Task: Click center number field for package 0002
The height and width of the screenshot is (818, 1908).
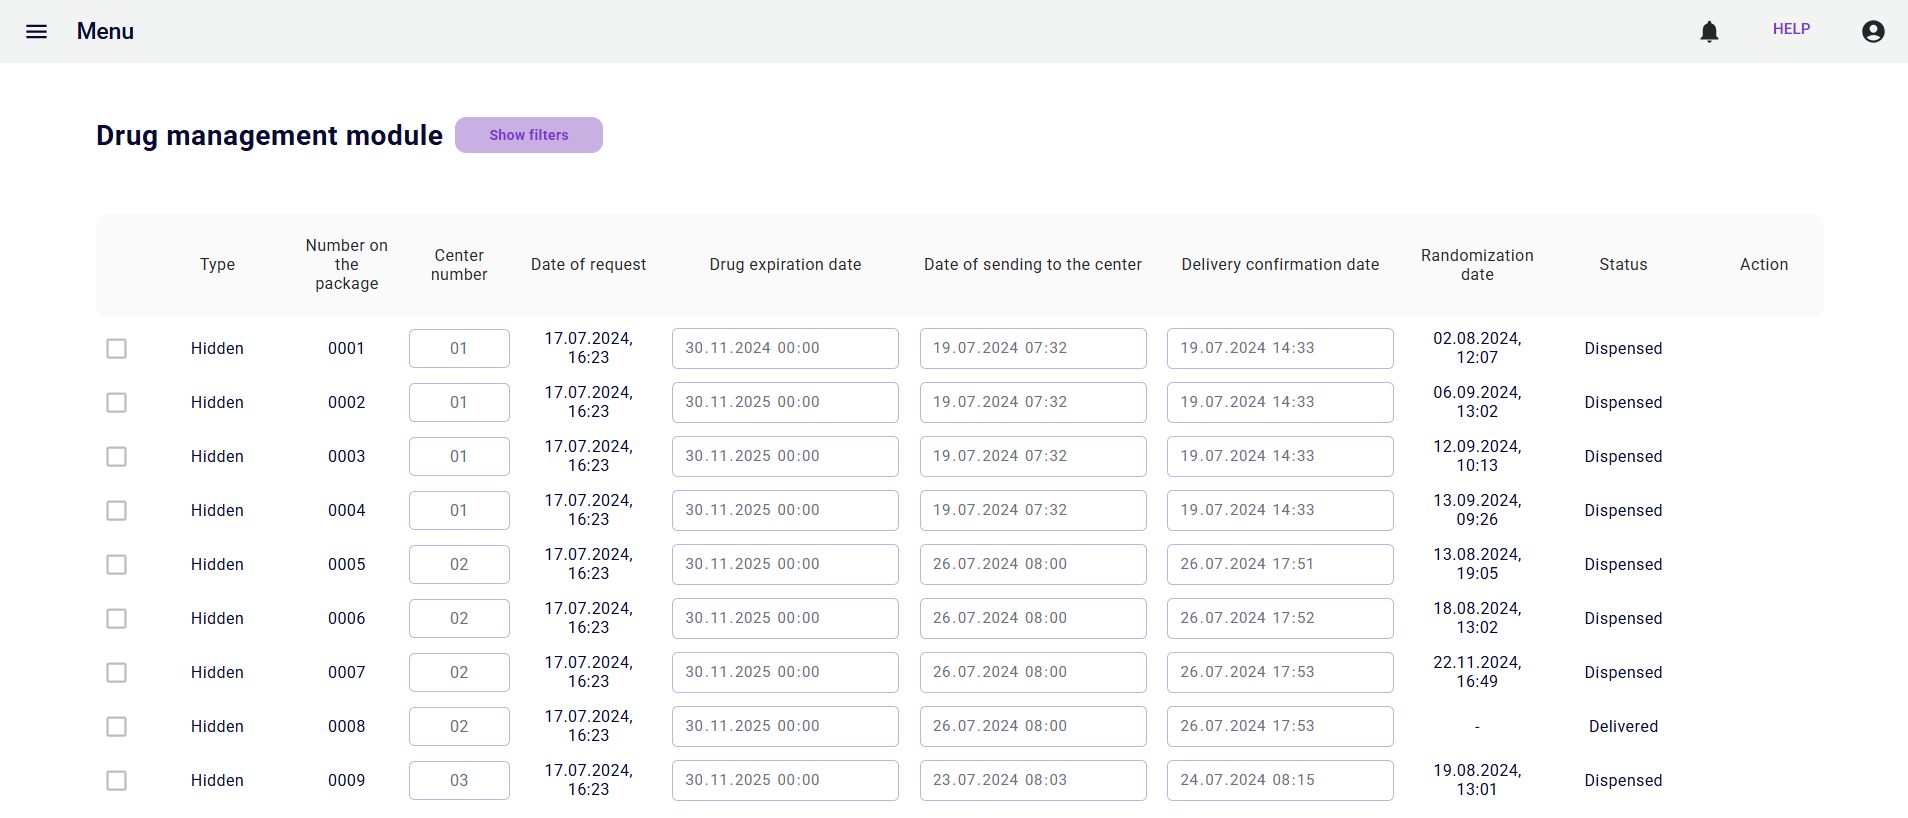Action: pyautogui.click(x=459, y=402)
